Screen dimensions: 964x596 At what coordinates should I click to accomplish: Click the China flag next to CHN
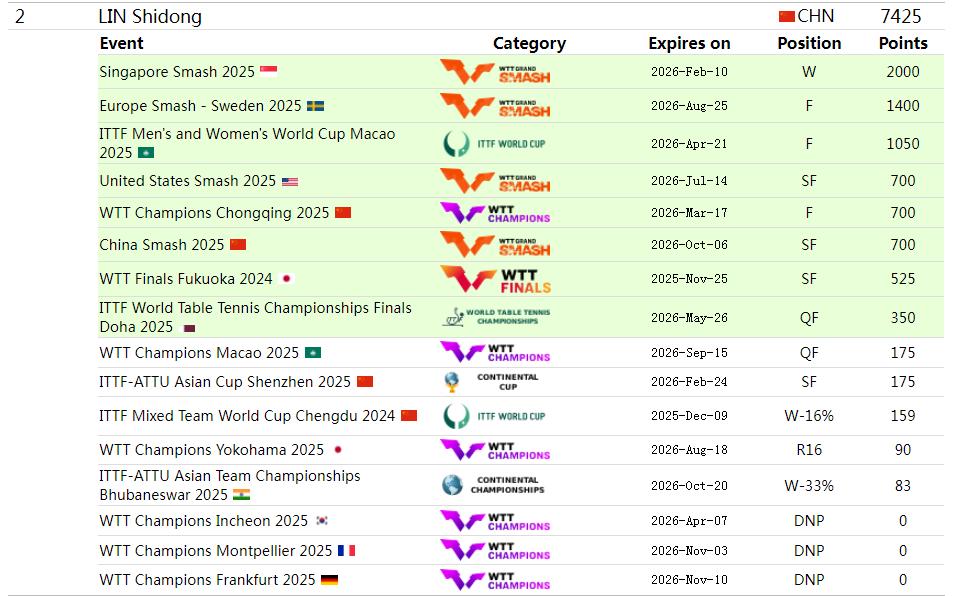pos(786,16)
